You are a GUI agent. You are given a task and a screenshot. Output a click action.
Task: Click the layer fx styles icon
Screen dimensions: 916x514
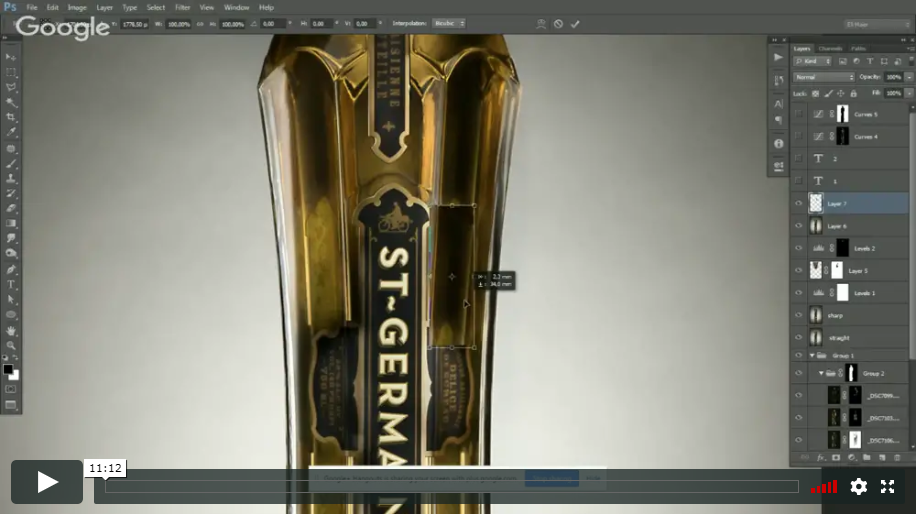pyautogui.click(x=821, y=458)
